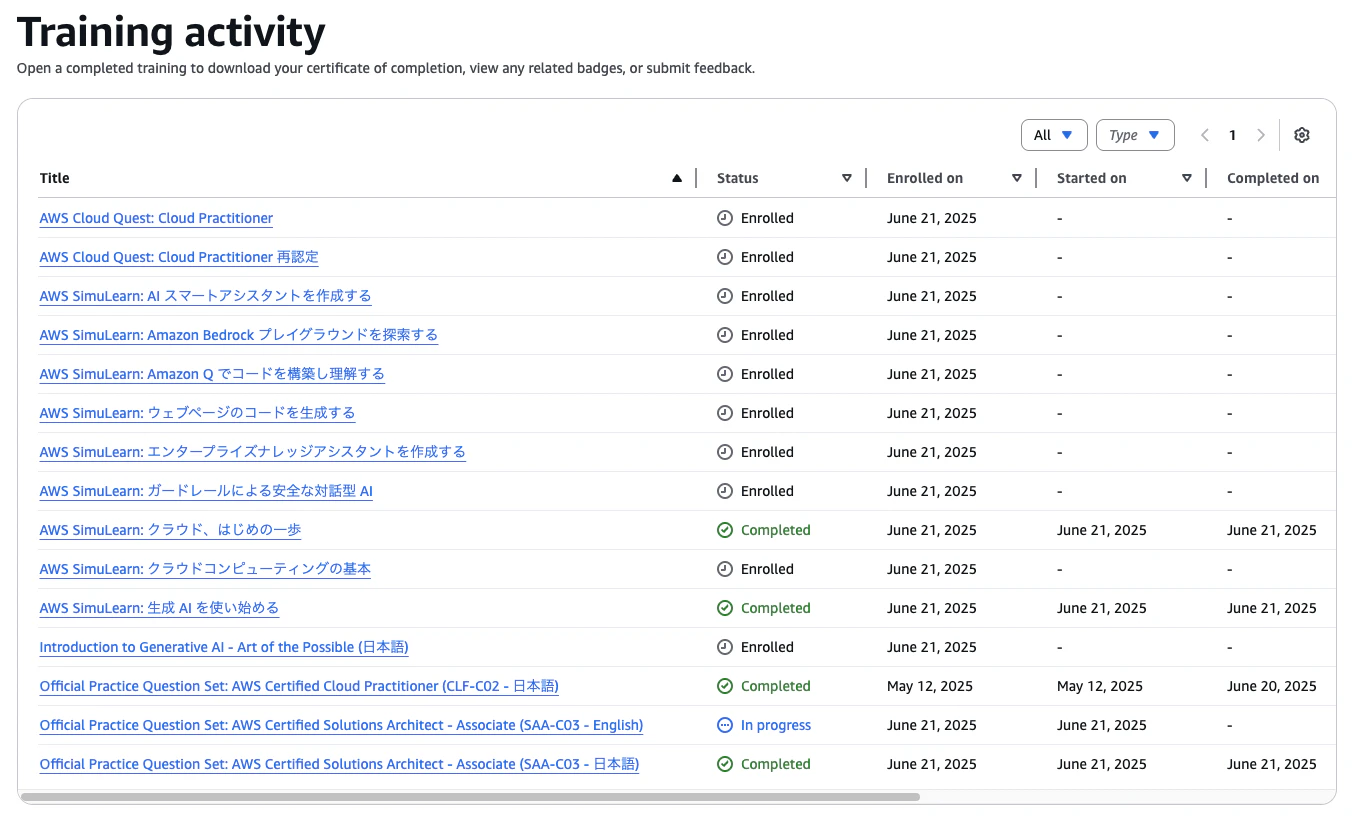Click Enrolled clock icon for AI スマートアシスタント row
Viewport: 1362px width, 817px height.
725,296
